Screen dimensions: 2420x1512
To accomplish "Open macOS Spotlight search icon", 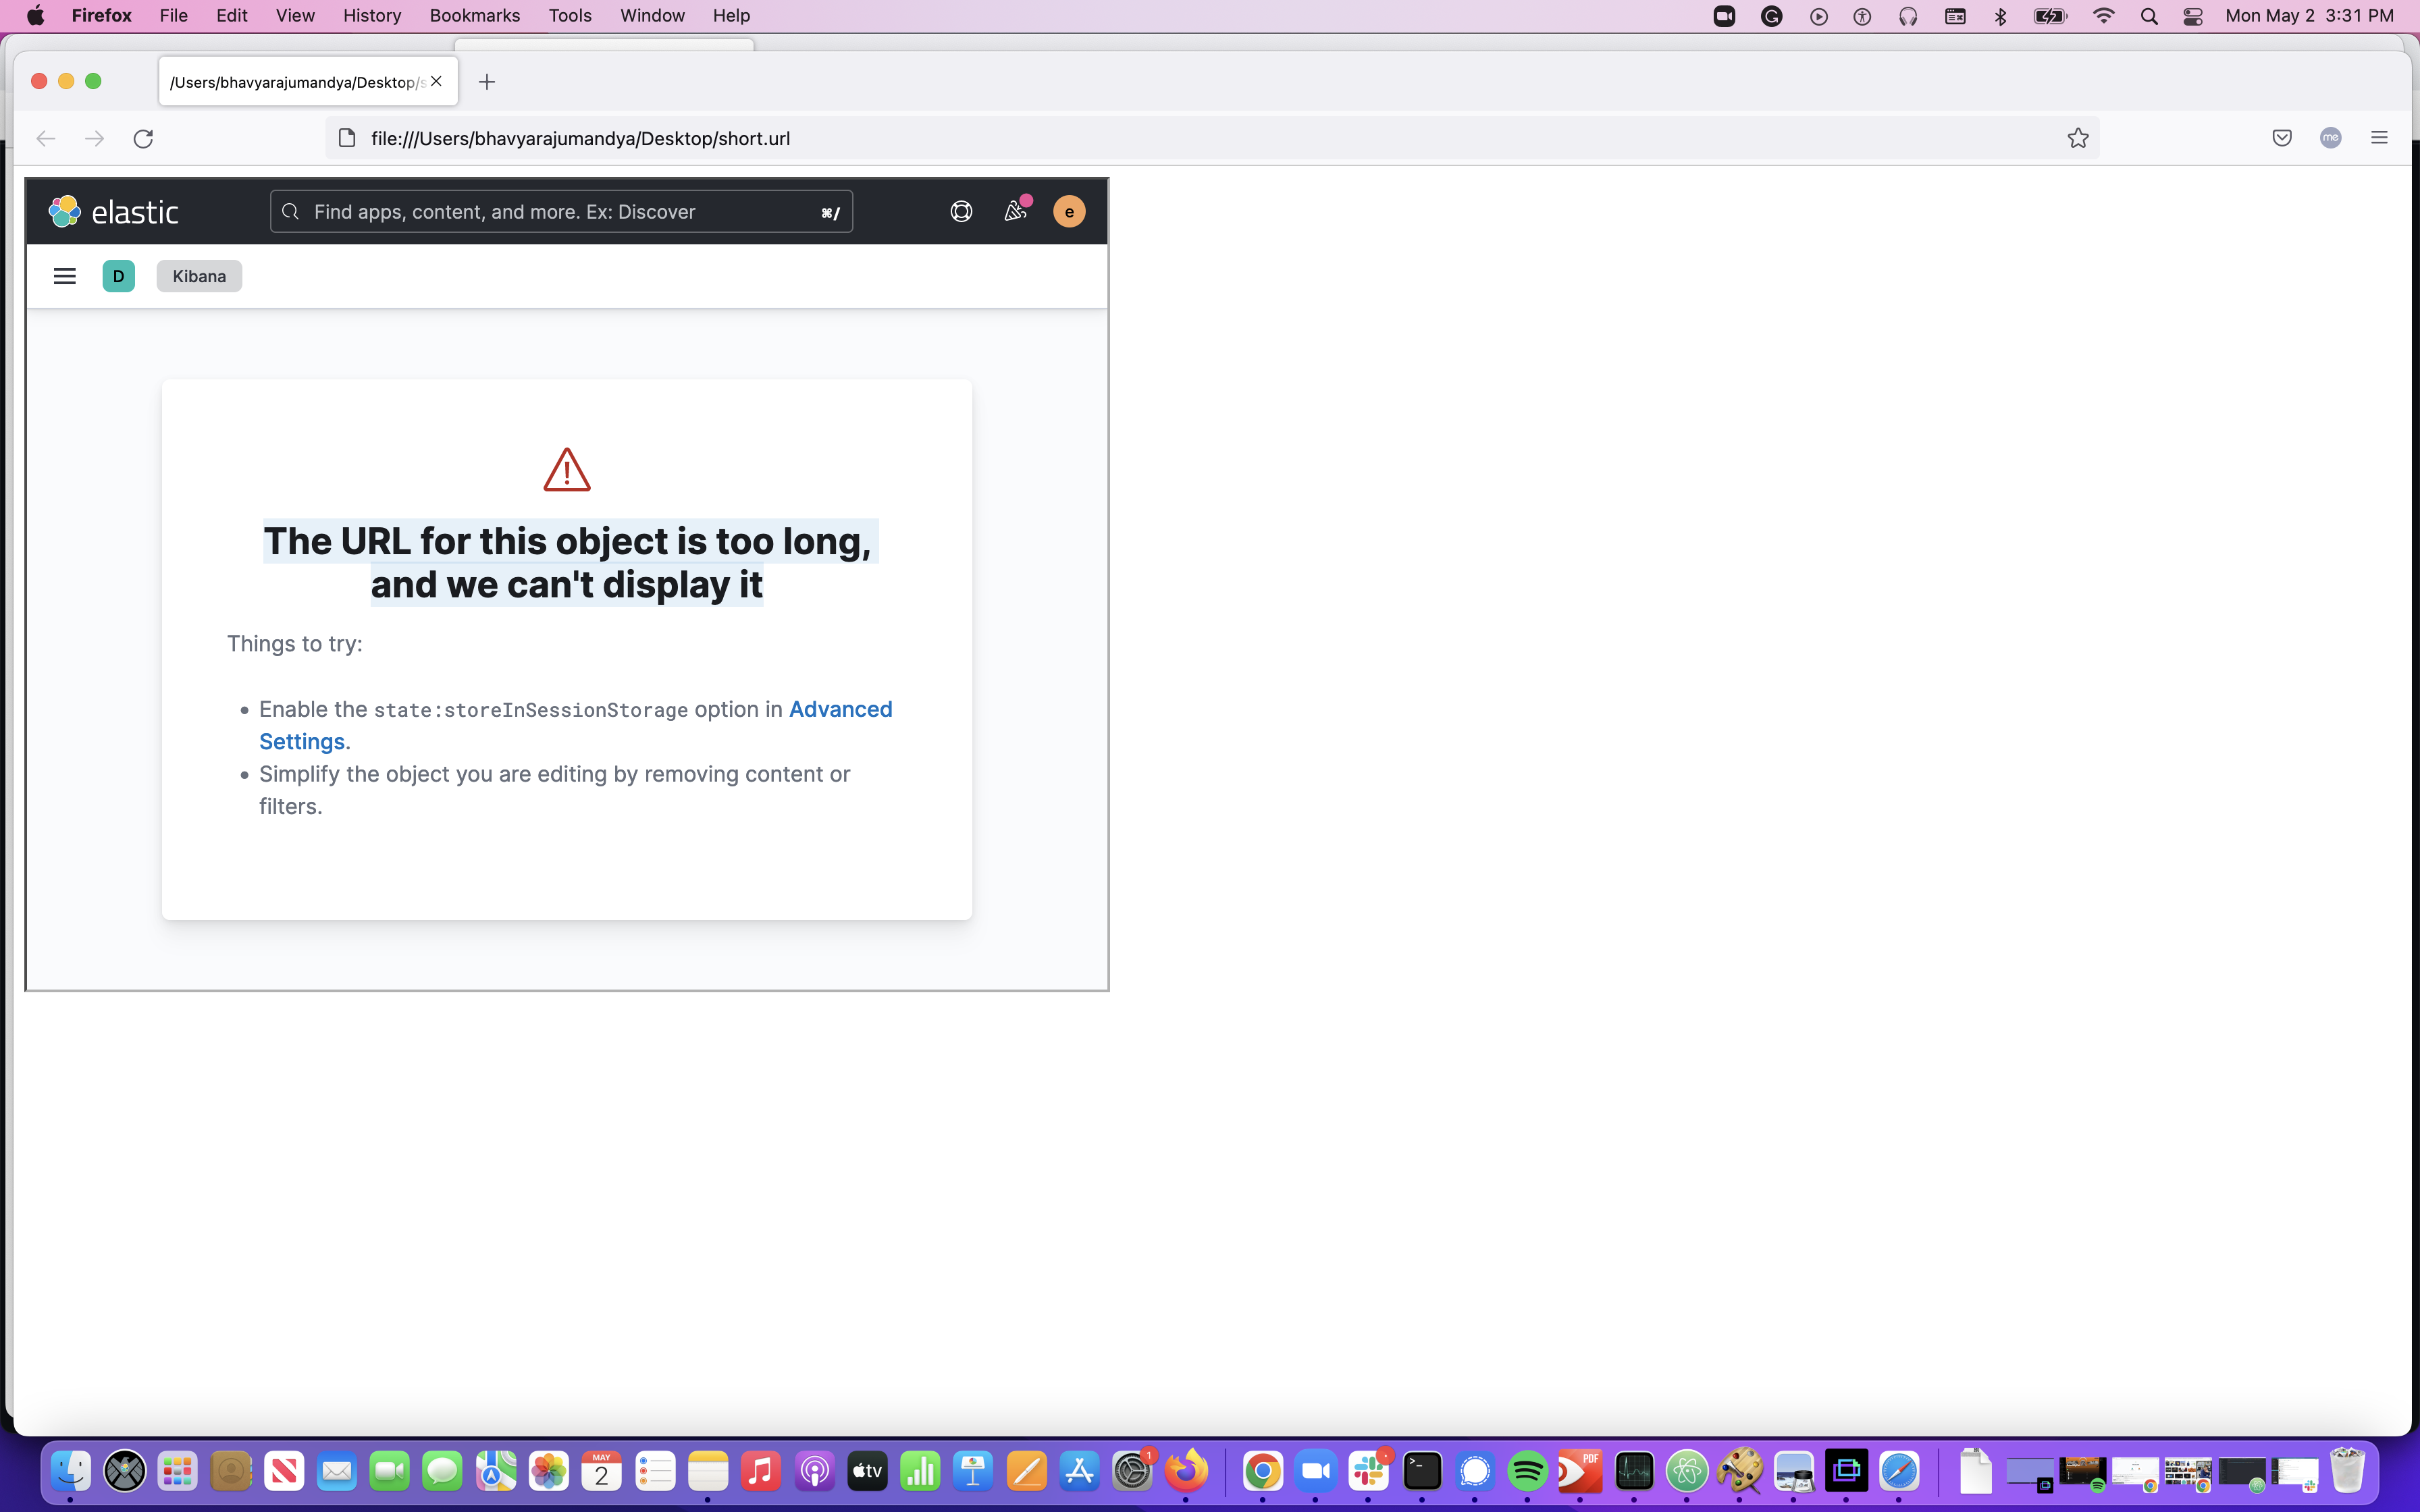I will tap(2149, 16).
